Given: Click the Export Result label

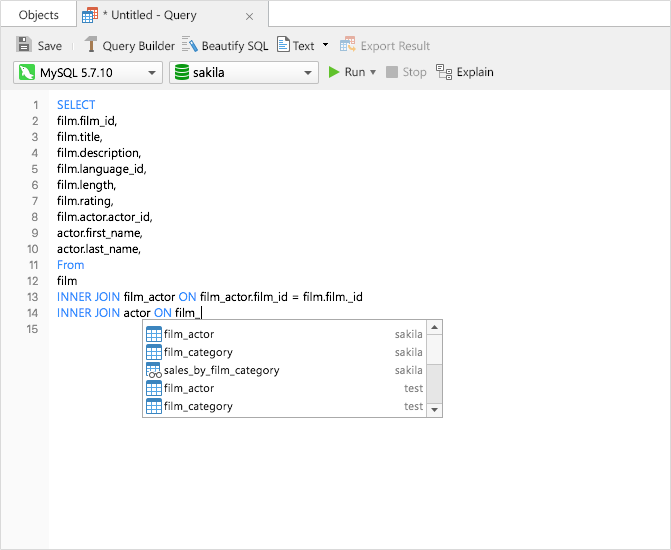Looking at the screenshot, I should point(395,46).
